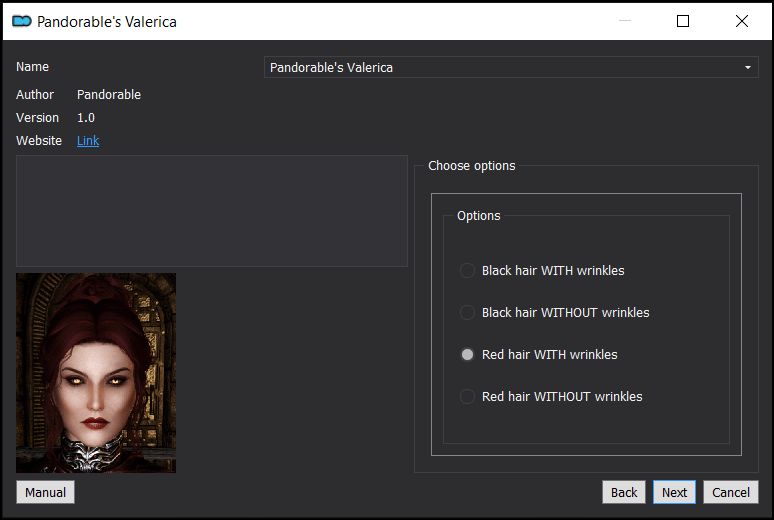774x520 pixels.
Task: Cancel the installer dialog
Action: (731, 492)
